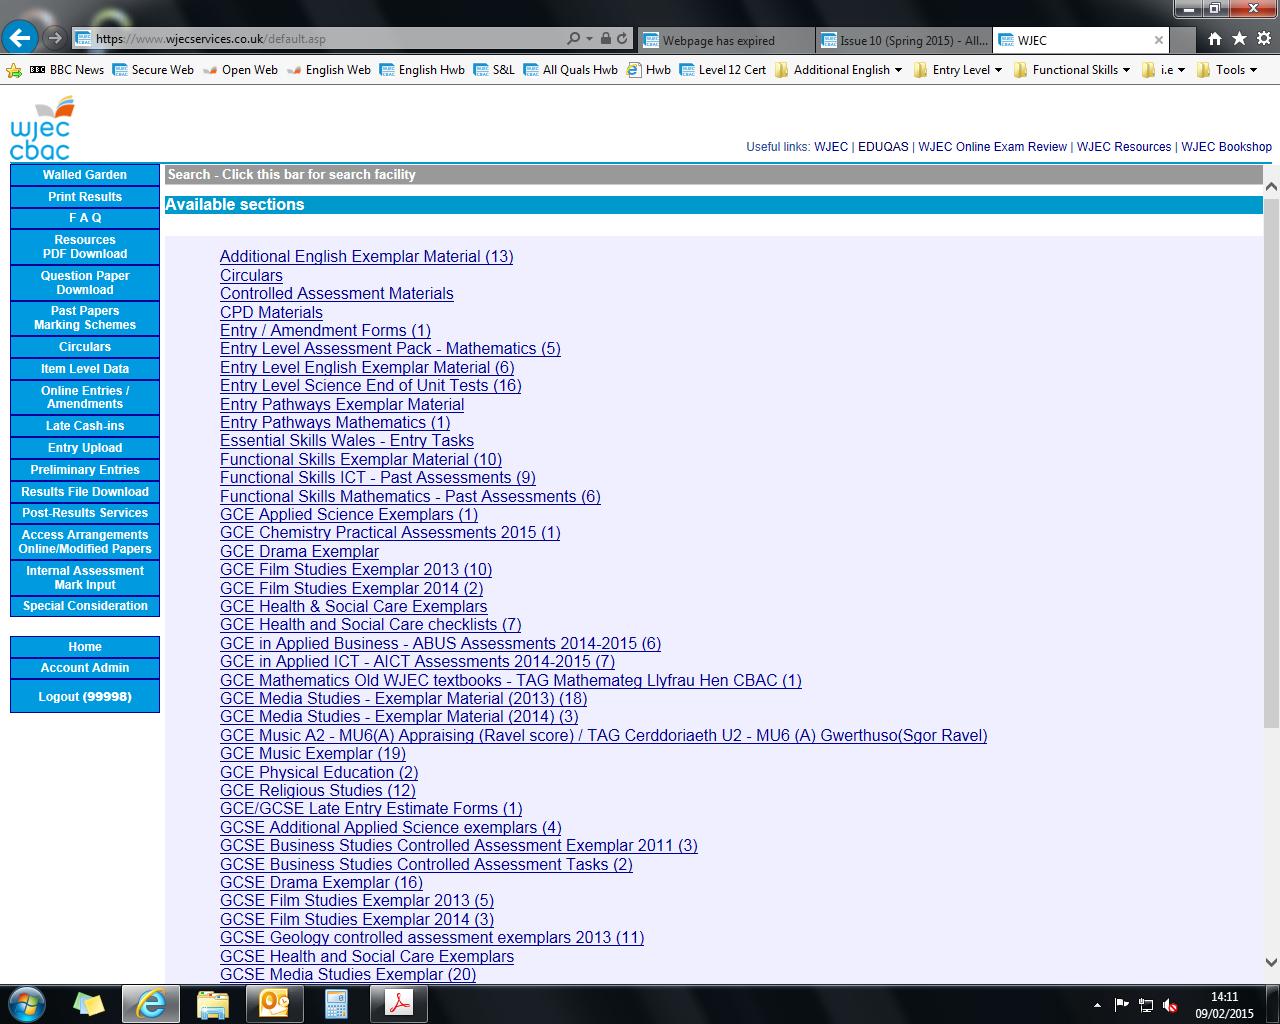Viewport: 1280px width, 1024px height.
Task: Switch to the Webpage has expired tab
Action: (x=727, y=40)
